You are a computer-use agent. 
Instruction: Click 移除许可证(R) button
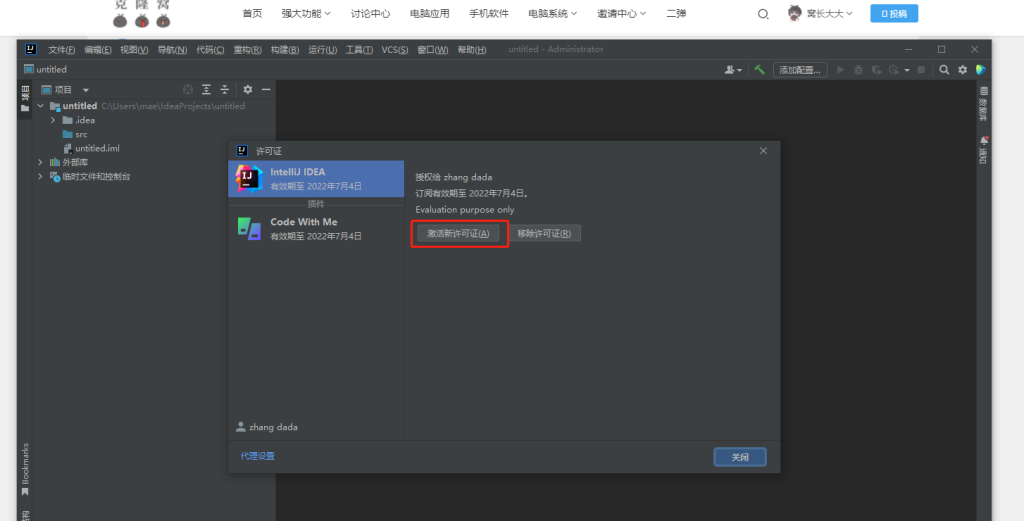click(x=544, y=233)
